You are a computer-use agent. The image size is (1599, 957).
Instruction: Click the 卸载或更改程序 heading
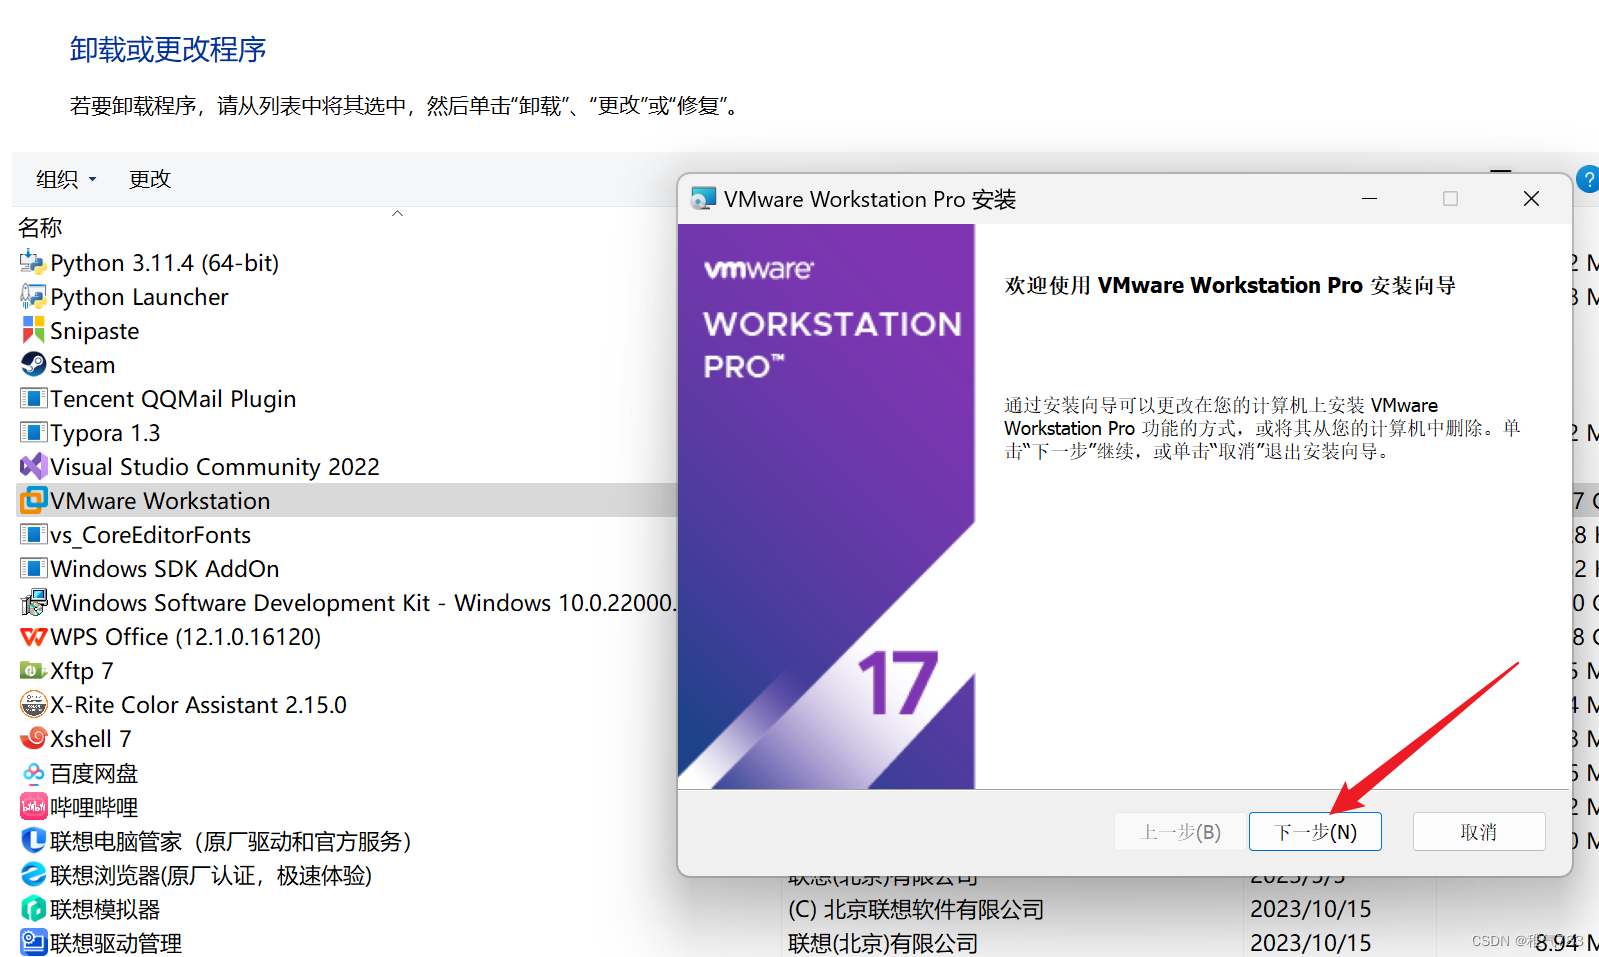[x=168, y=49]
